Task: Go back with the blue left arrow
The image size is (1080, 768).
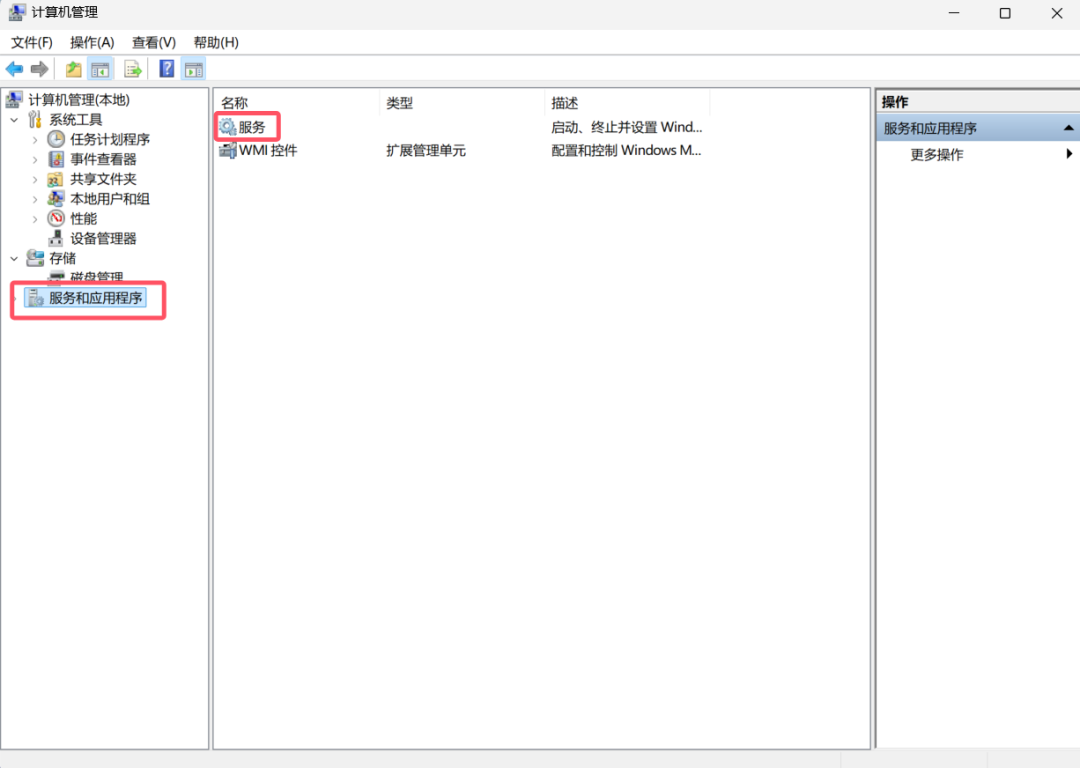Action: tap(14, 69)
